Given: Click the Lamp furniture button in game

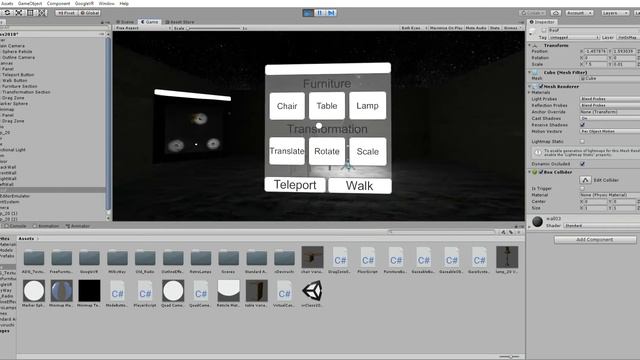Looking at the screenshot, I should [x=367, y=106].
